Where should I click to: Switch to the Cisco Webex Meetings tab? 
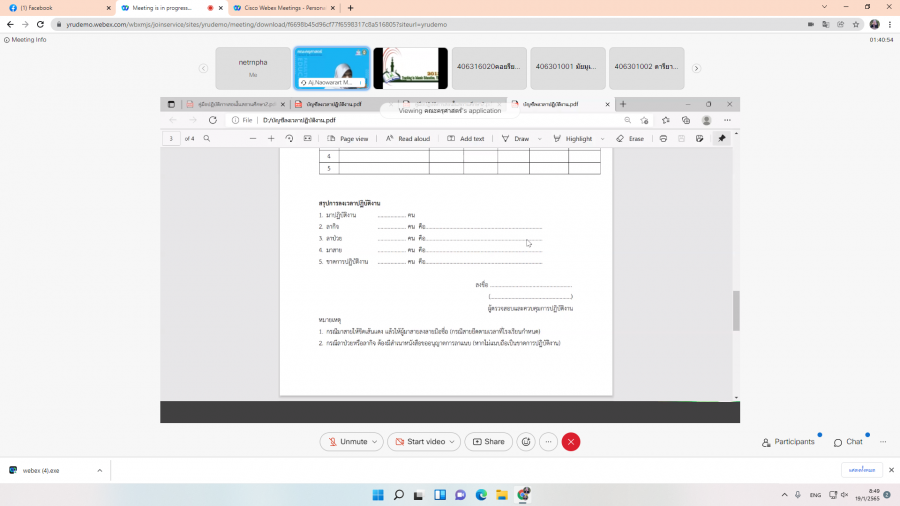pos(280,8)
